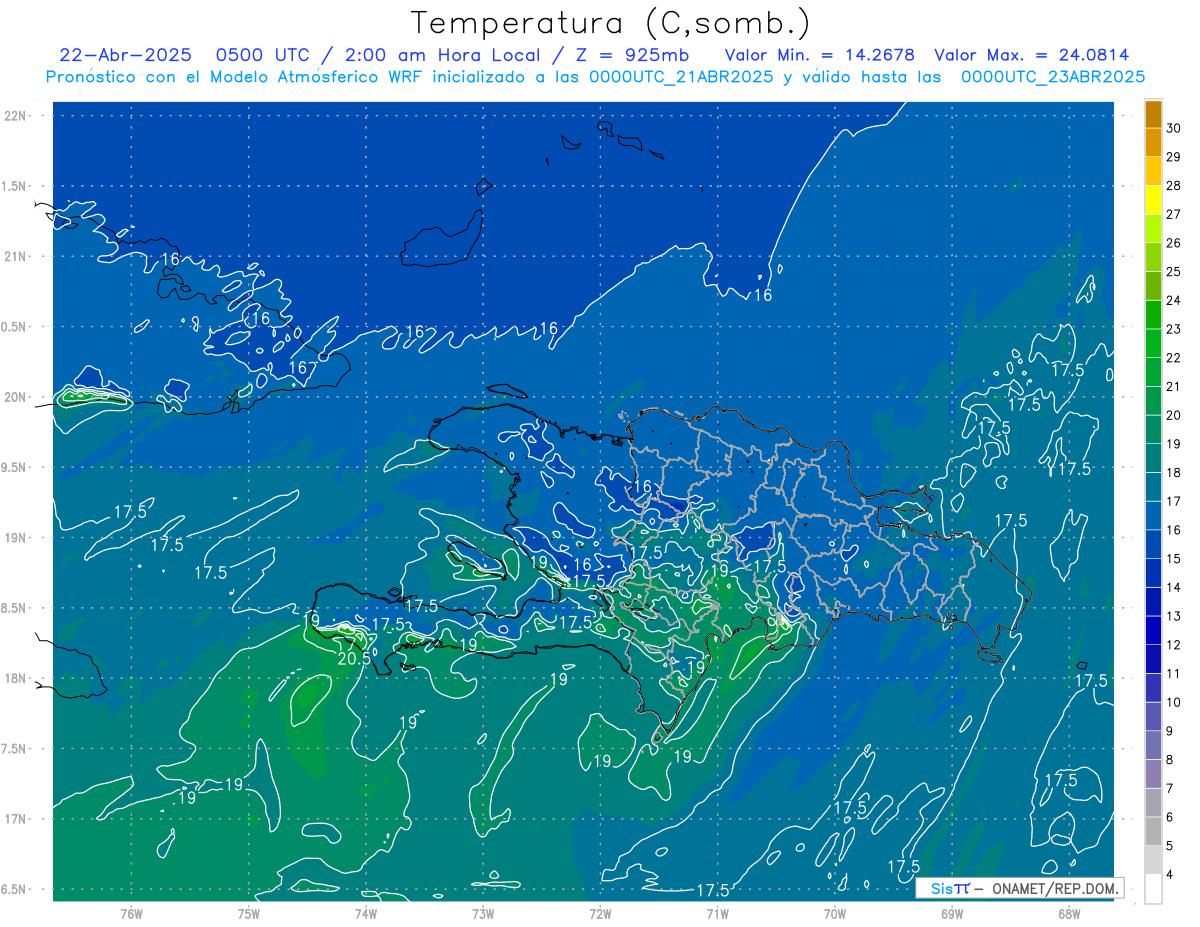The height and width of the screenshot is (927, 1200).
Task: Click the '20N' latitude axis label
Action: tap(14, 397)
